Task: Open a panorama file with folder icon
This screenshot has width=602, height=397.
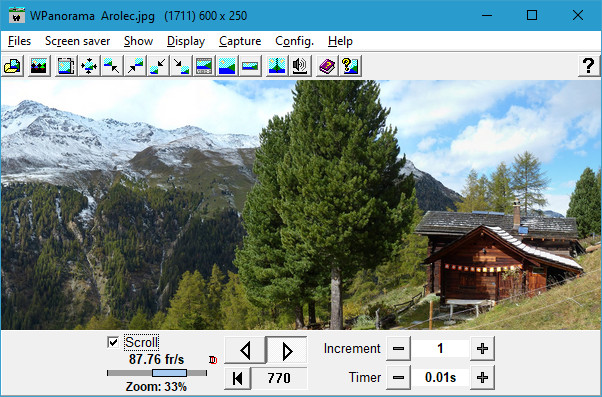Action: [x=13, y=66]
